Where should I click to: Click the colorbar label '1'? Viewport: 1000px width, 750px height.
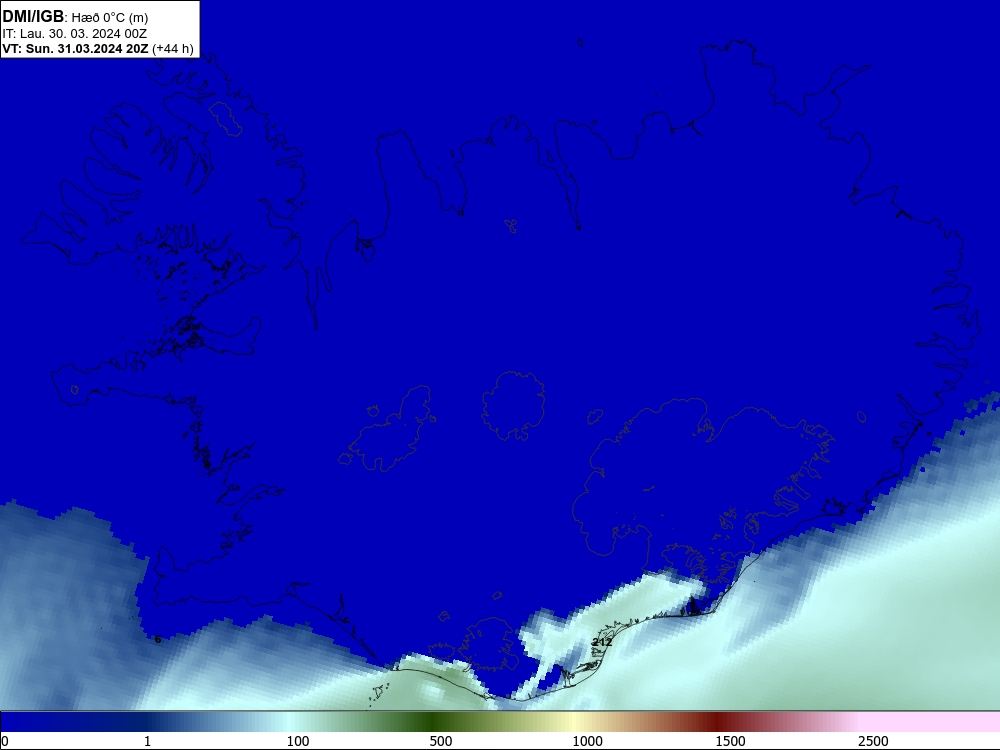pyautogui.click(x=147, y=741)
